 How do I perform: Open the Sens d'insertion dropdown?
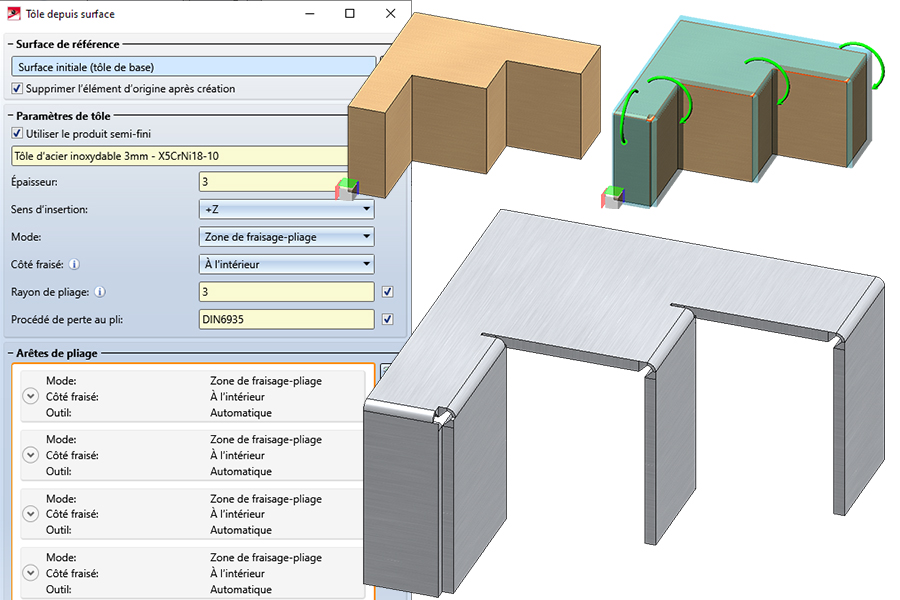pyautogui.click(x=286, y=210)
